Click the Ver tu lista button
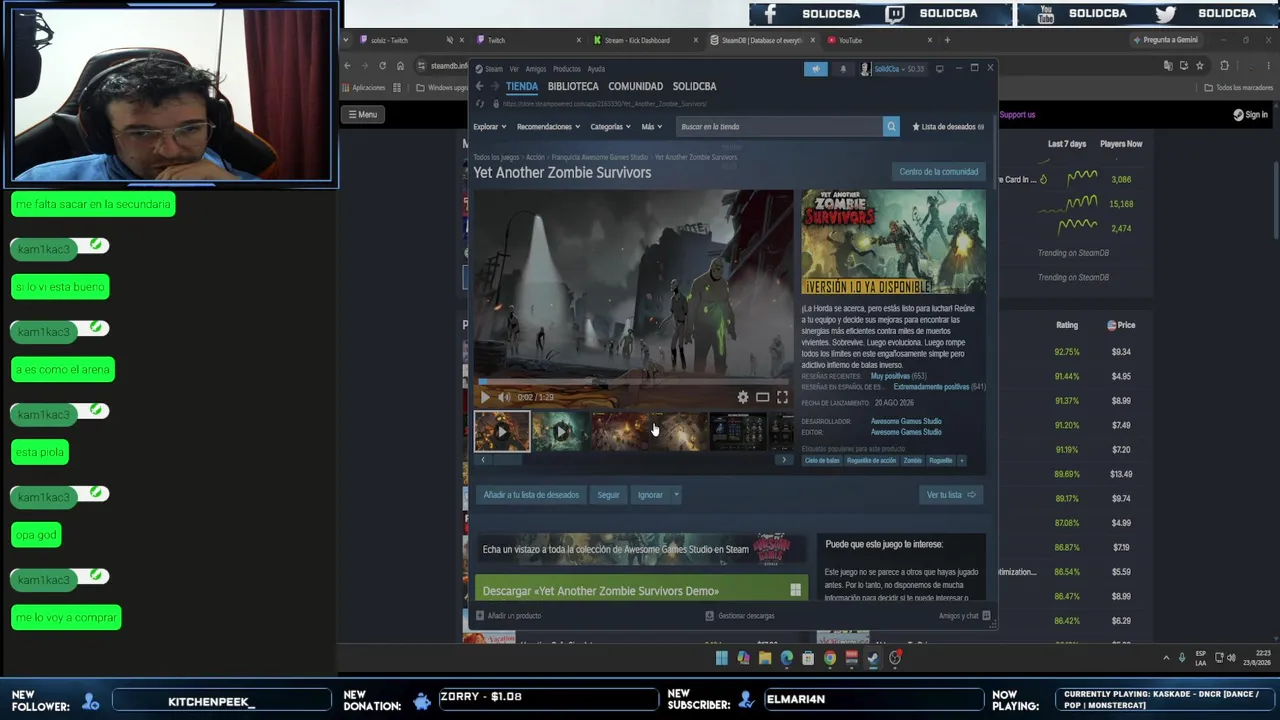Image resolution: width=1280 pixels, height=720 pixels. [951, 495]
